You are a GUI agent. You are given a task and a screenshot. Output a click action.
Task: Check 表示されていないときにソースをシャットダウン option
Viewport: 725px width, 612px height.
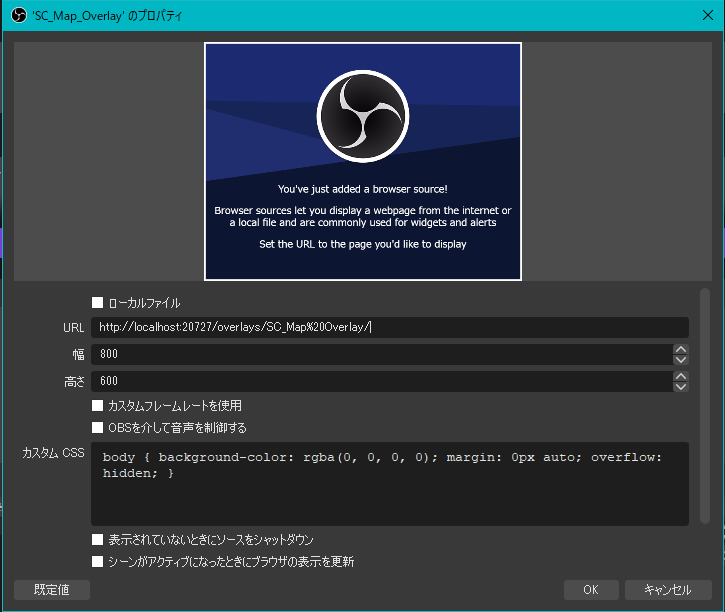click(97, 539)
